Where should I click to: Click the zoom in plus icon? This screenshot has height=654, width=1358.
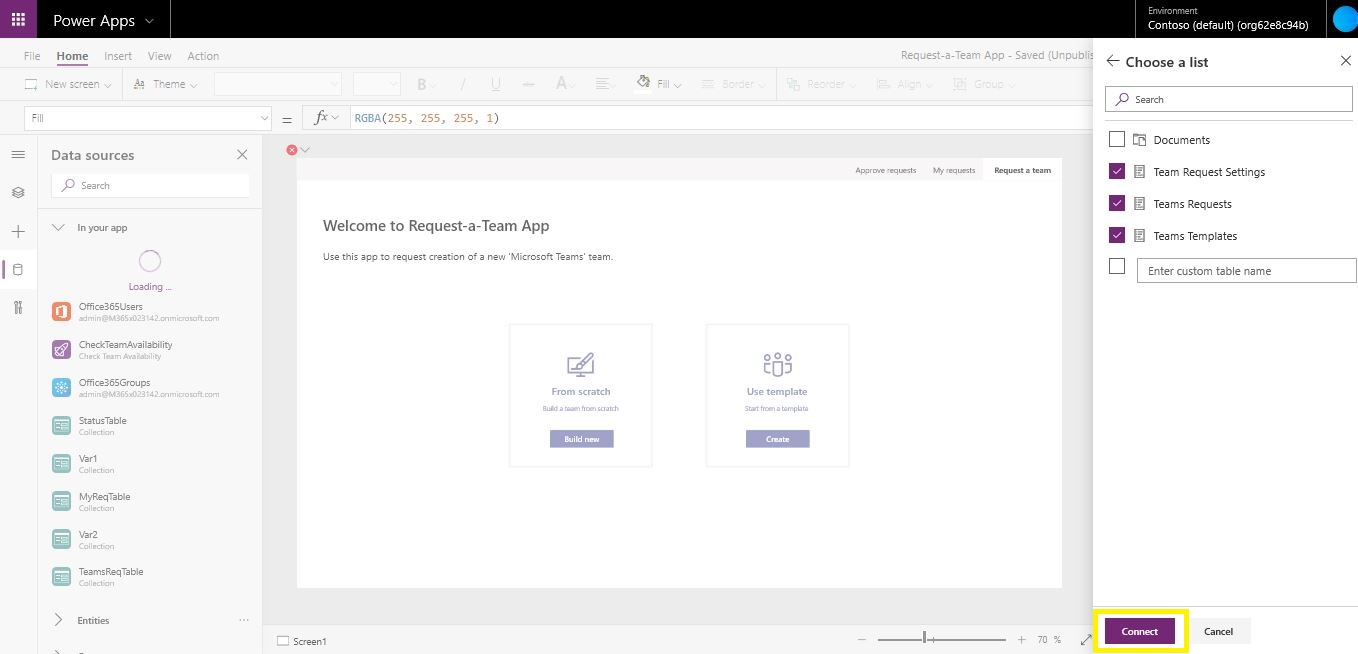[x=1021, y=640]
